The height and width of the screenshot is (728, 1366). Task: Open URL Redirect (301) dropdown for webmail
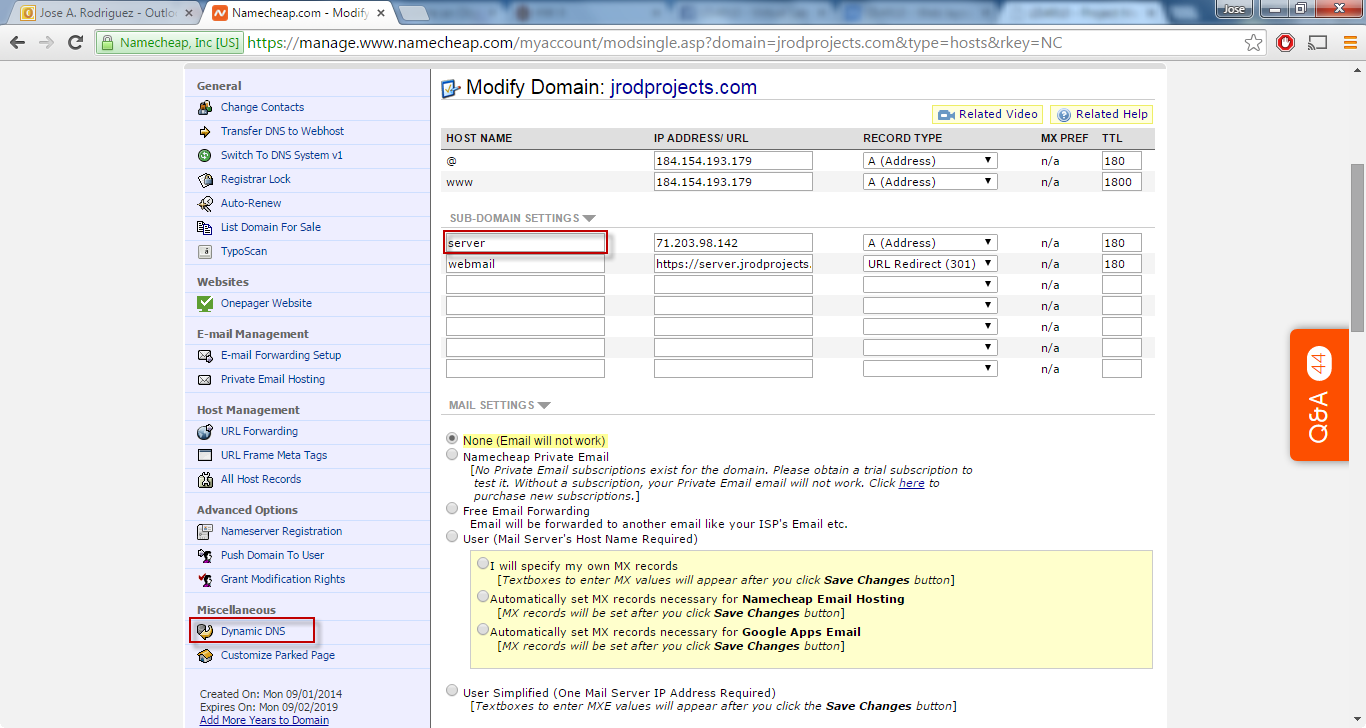coord(930,264)
